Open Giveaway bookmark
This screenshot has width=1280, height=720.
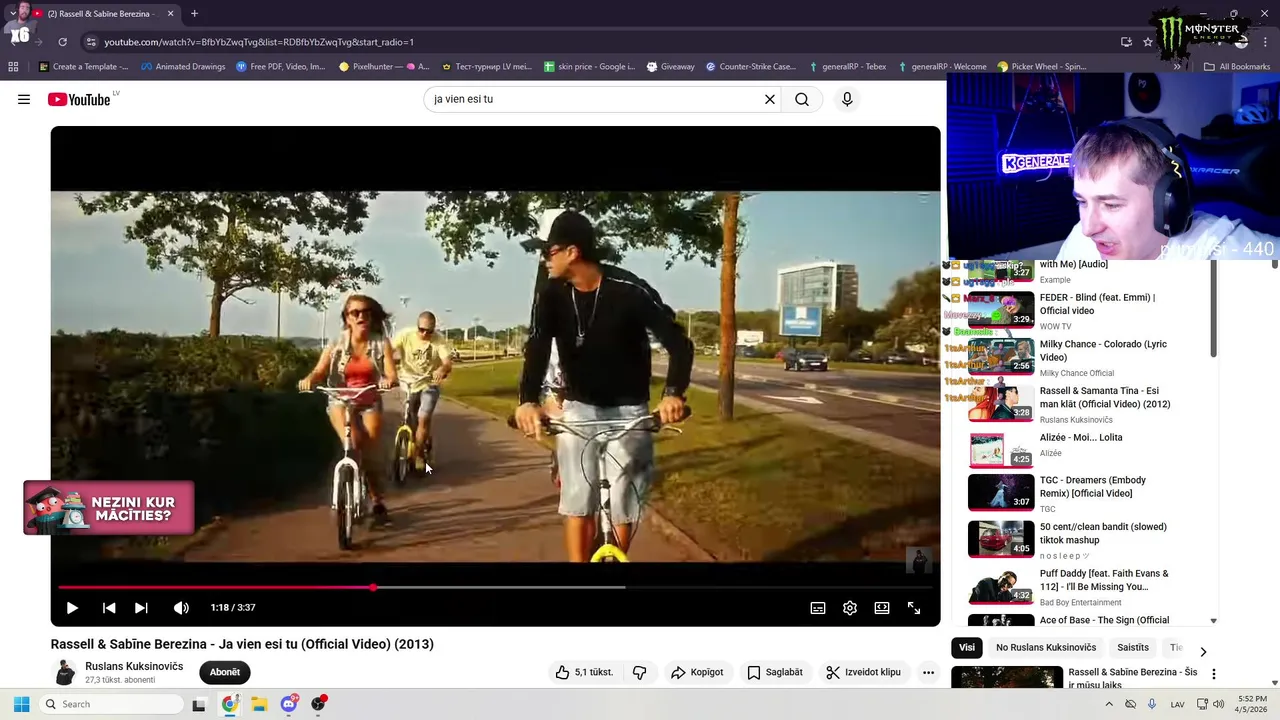coord(670,67)
